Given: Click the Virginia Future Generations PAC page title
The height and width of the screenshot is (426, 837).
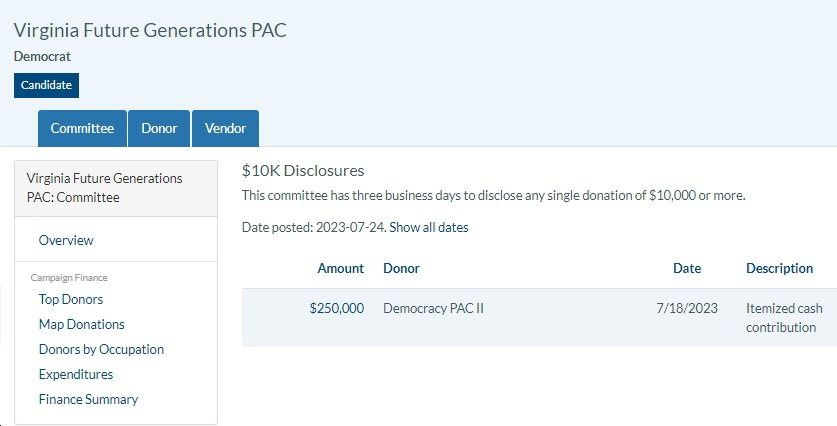Looking at the screenshot, I should click(150, 30).
